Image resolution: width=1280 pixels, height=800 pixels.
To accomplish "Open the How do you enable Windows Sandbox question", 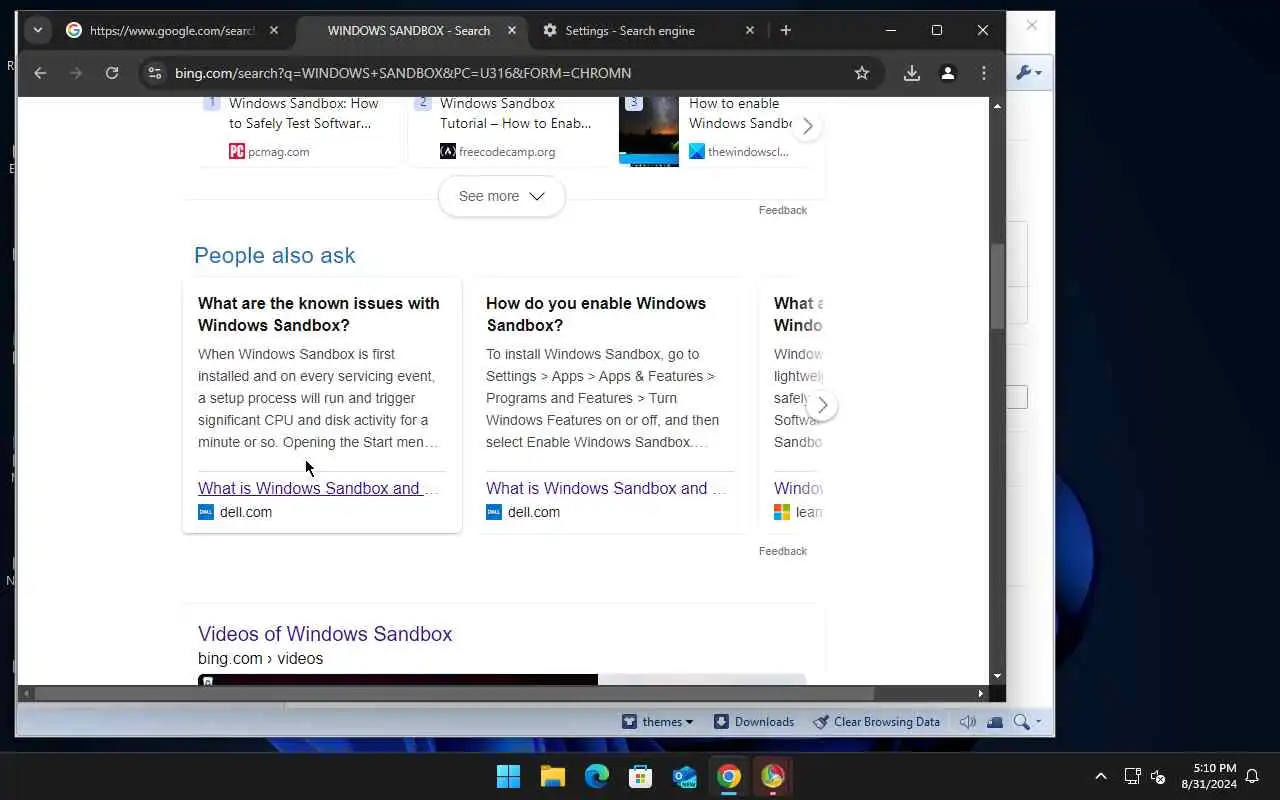I will tap(596, 314).
